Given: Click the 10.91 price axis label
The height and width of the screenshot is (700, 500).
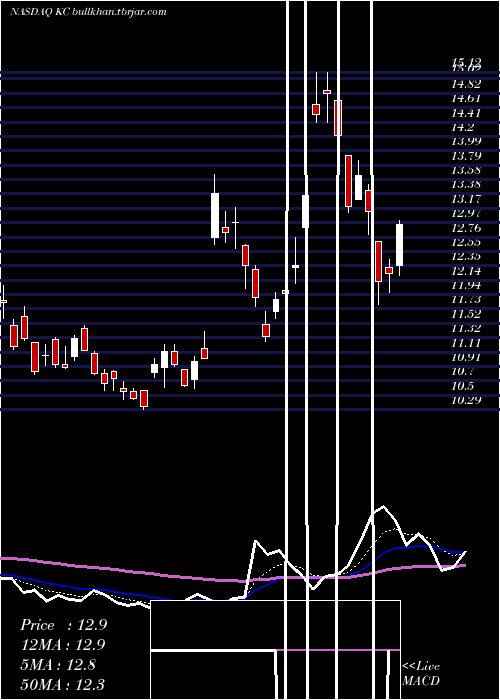Looking at the screenshot, I should click(466, 357).
